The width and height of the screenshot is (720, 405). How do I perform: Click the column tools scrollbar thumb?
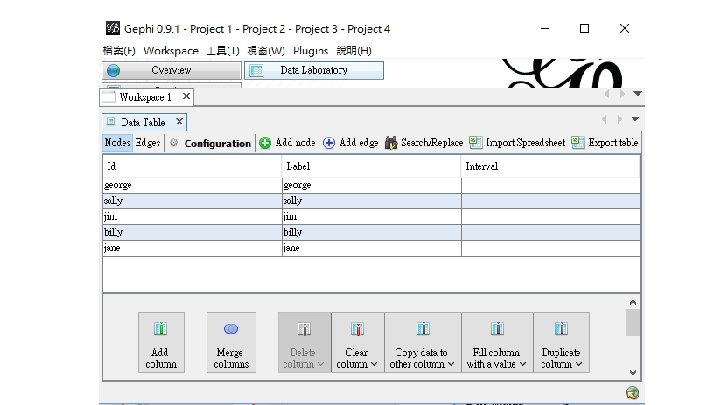point(633,322)
